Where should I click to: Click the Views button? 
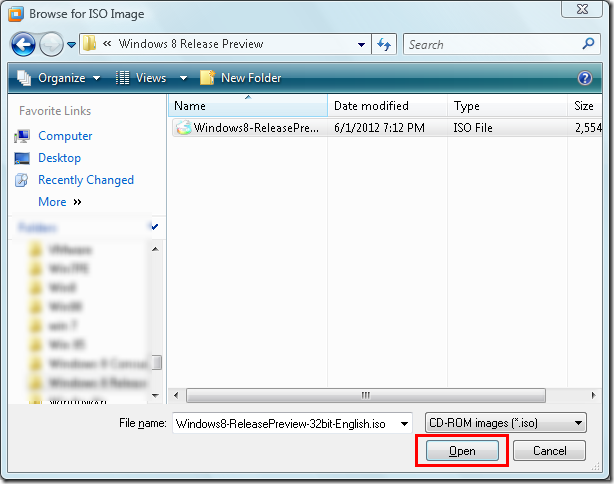pos(142,78)
